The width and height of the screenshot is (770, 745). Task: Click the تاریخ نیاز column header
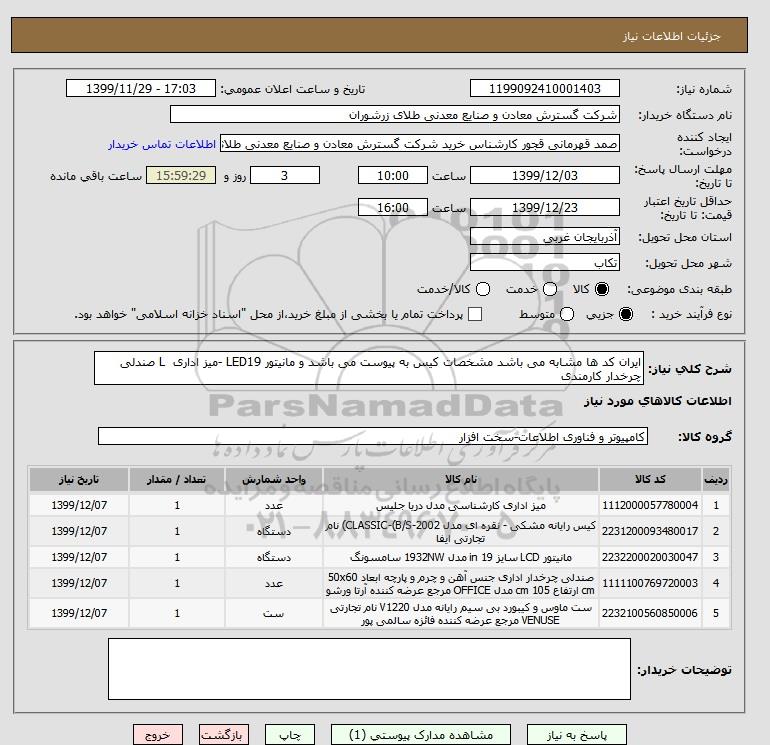click(79, 479)
